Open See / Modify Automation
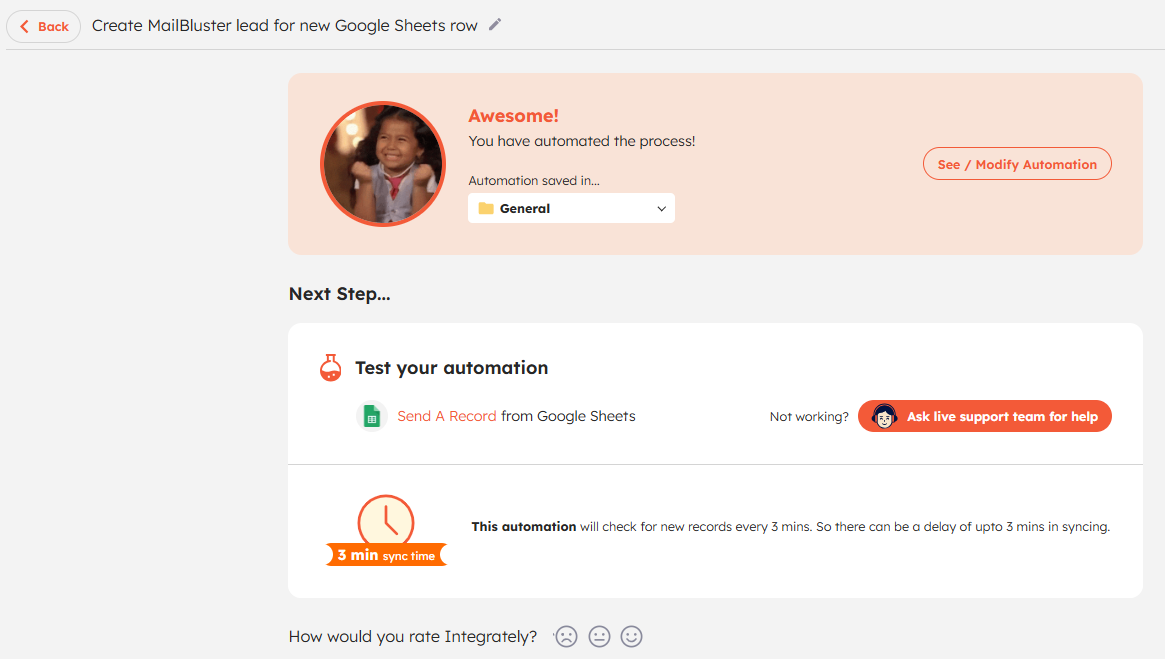 (x=1016, y=164)
